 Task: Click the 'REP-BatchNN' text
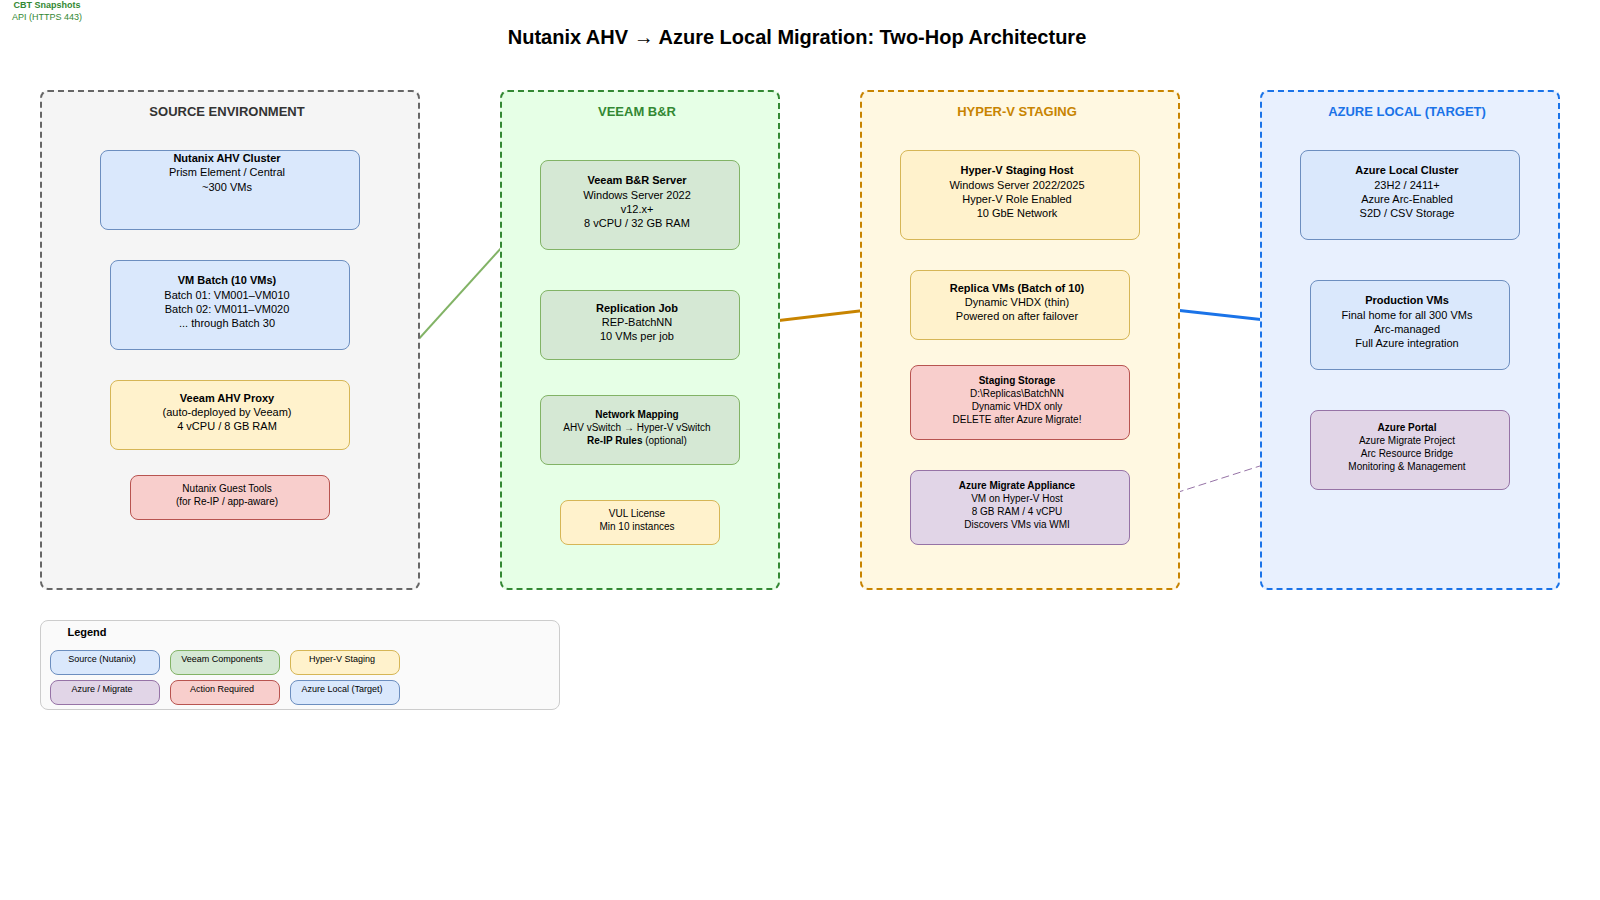click(x=637, y=322)
